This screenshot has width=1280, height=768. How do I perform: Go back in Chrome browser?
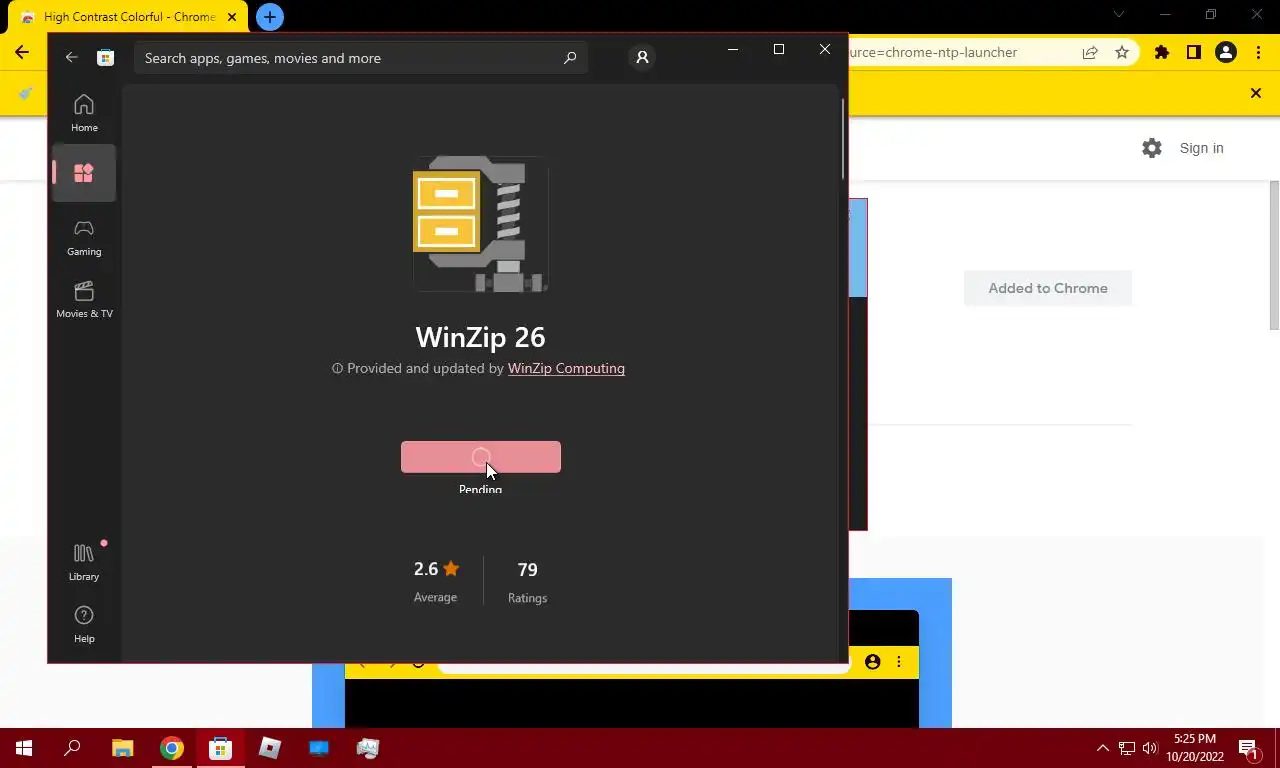point(22,52)
